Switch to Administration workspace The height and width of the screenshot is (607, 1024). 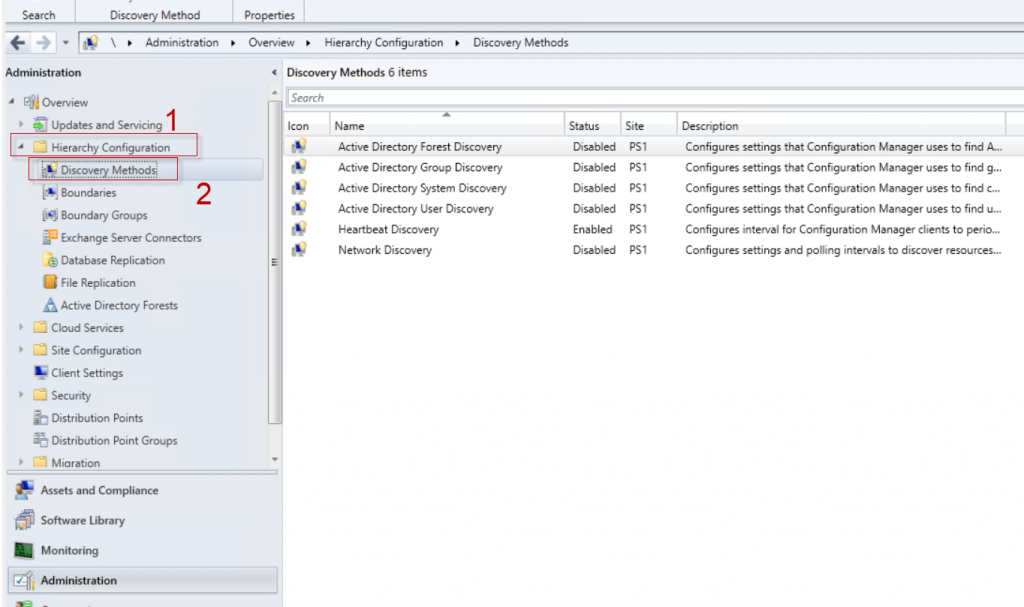pyautogui.click(x=142, y=580)
